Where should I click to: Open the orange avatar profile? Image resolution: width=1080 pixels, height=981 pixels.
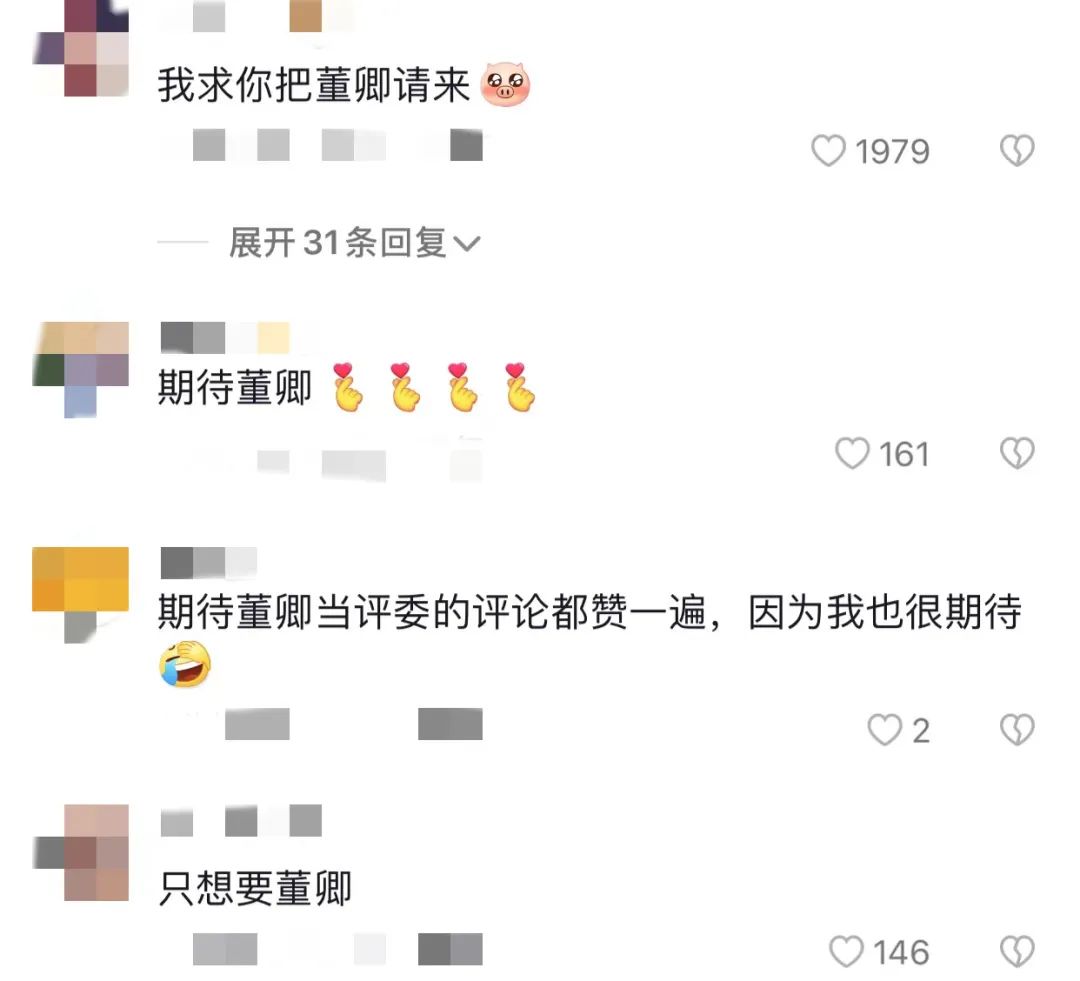coord(81,595)
